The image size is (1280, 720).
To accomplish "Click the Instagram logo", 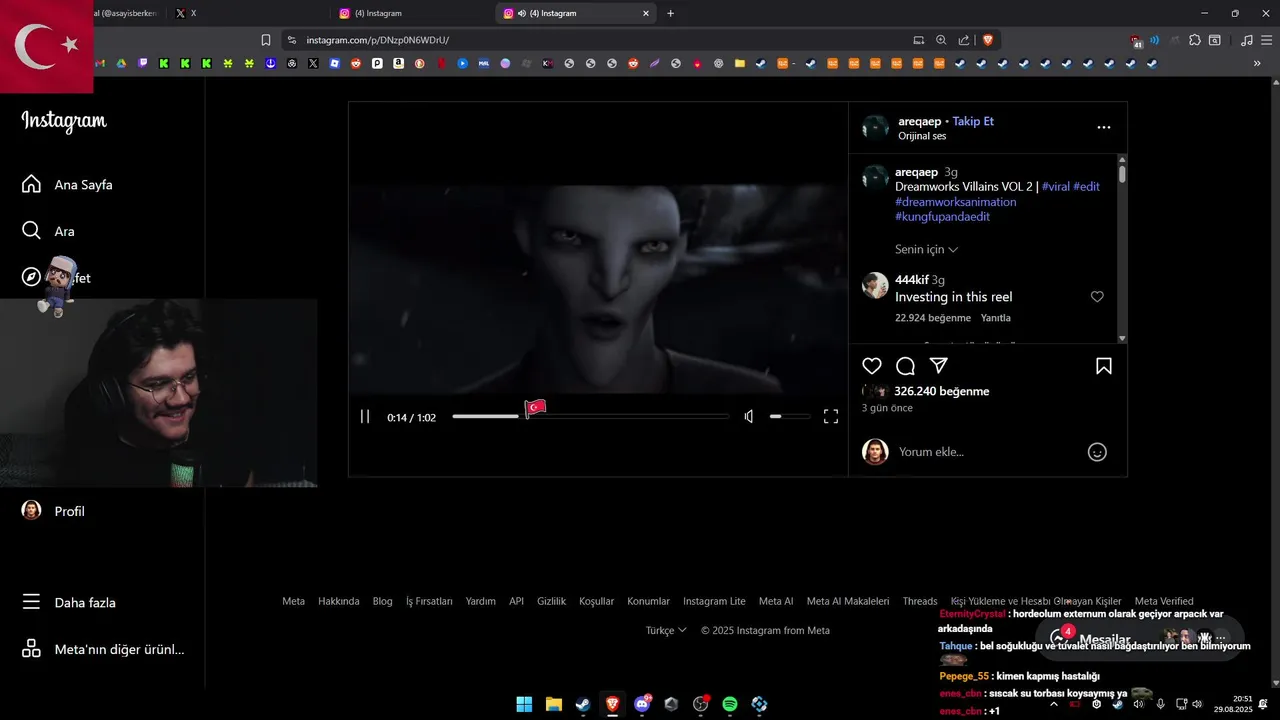I will pos(64,121).
